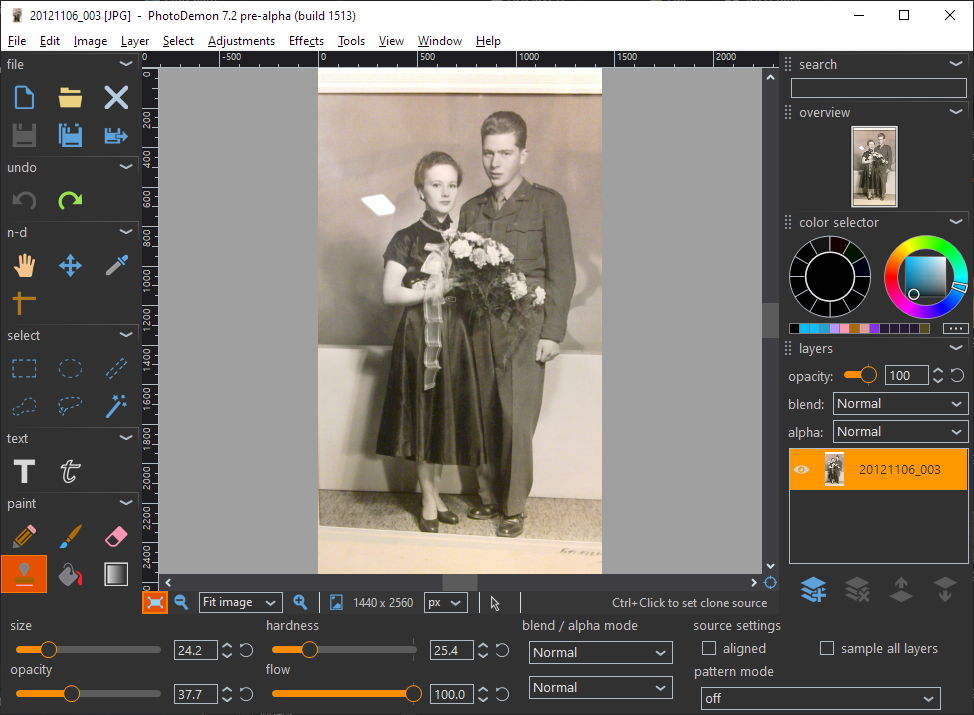Image resolution: width=974 pixels, height=715 pixels.
Task: Select the Paintbrush tool
Action: [70, 537]
